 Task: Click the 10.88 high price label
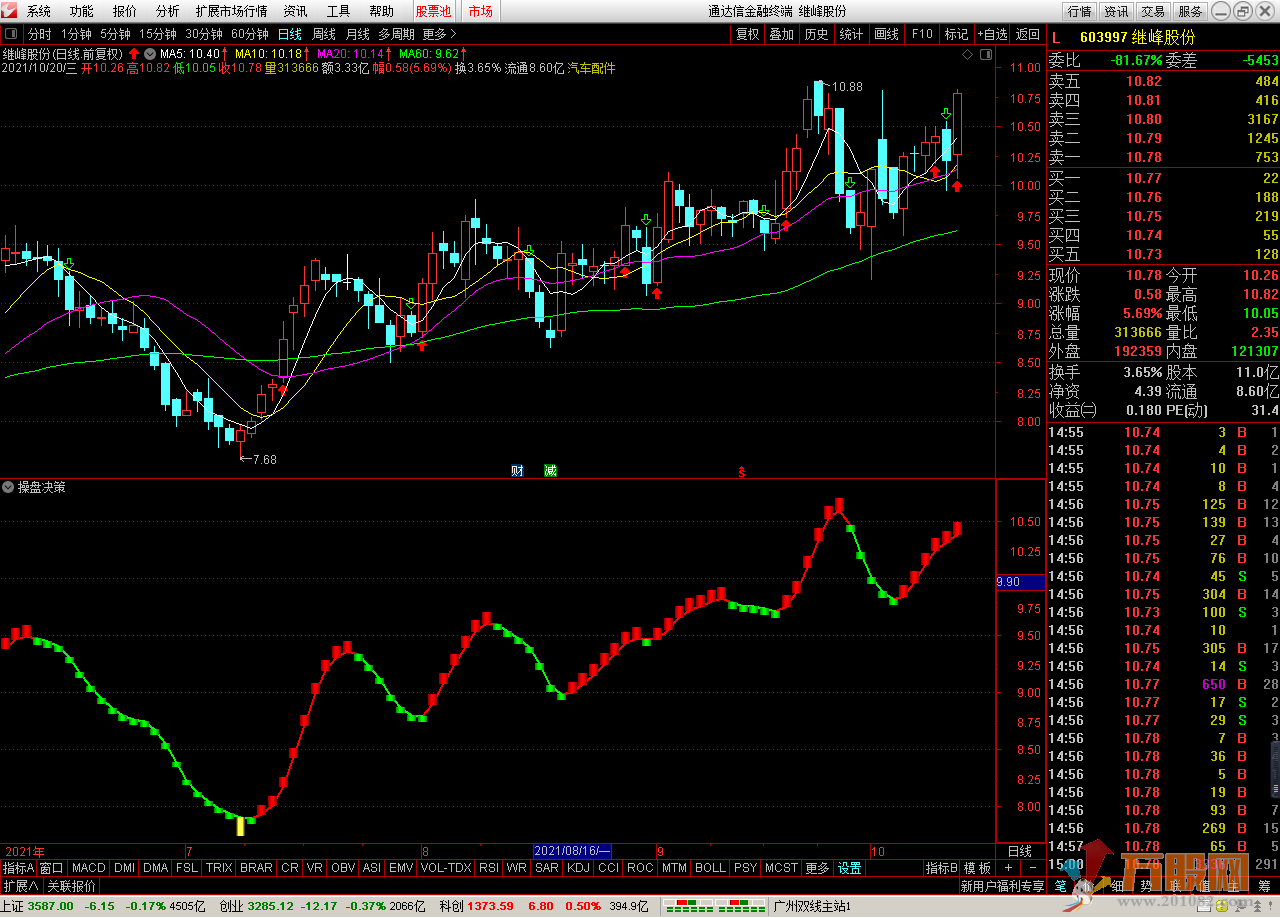[x=846, y=87]
